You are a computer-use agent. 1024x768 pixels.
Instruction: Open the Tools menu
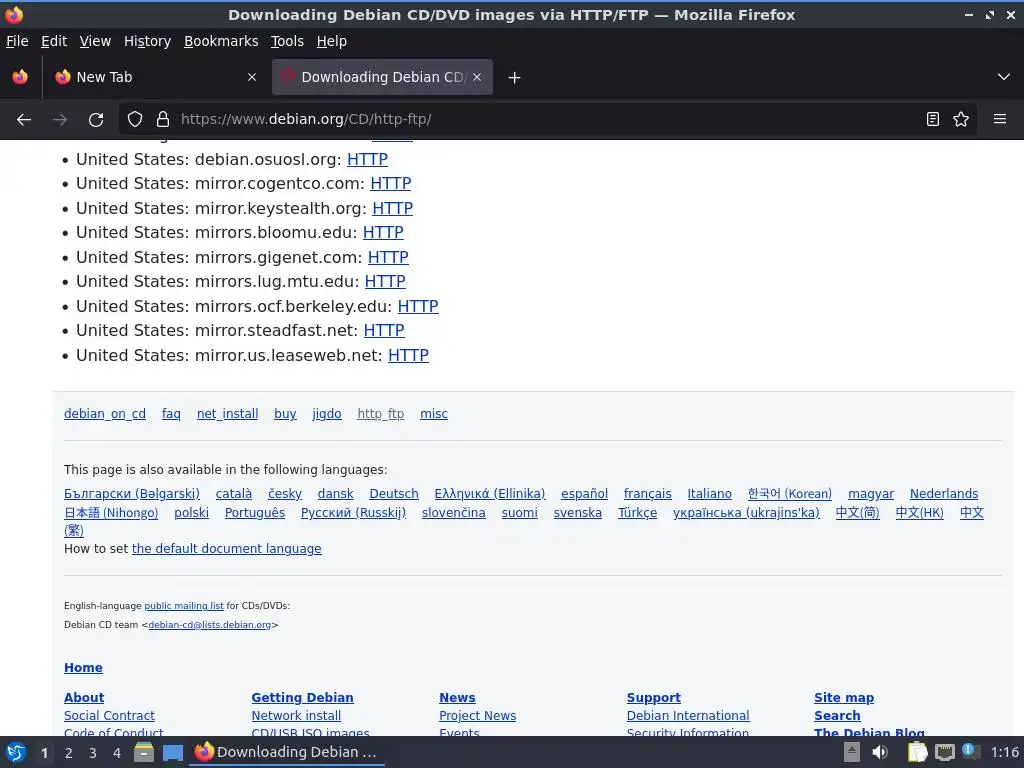287,41
